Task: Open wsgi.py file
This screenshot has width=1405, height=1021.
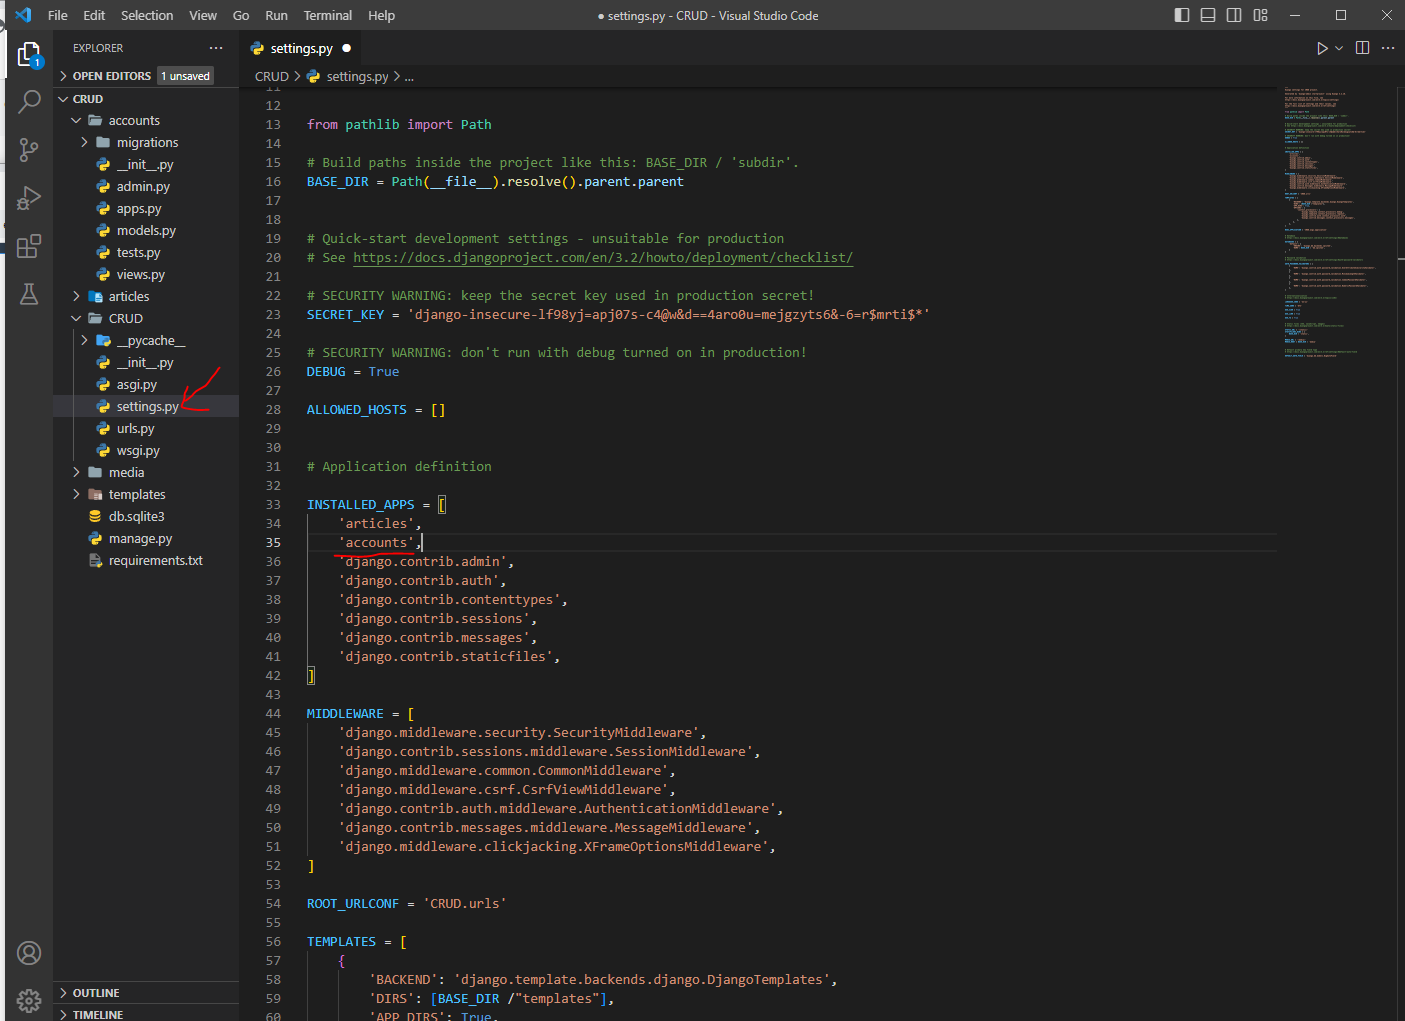Action: point(146,450)
